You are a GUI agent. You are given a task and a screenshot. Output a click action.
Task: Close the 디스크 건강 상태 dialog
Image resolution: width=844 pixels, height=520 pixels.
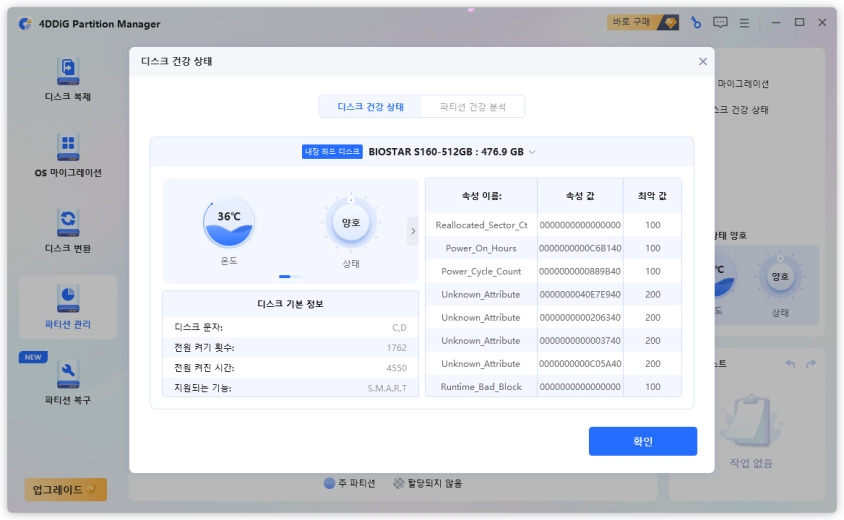click(703, 61)
